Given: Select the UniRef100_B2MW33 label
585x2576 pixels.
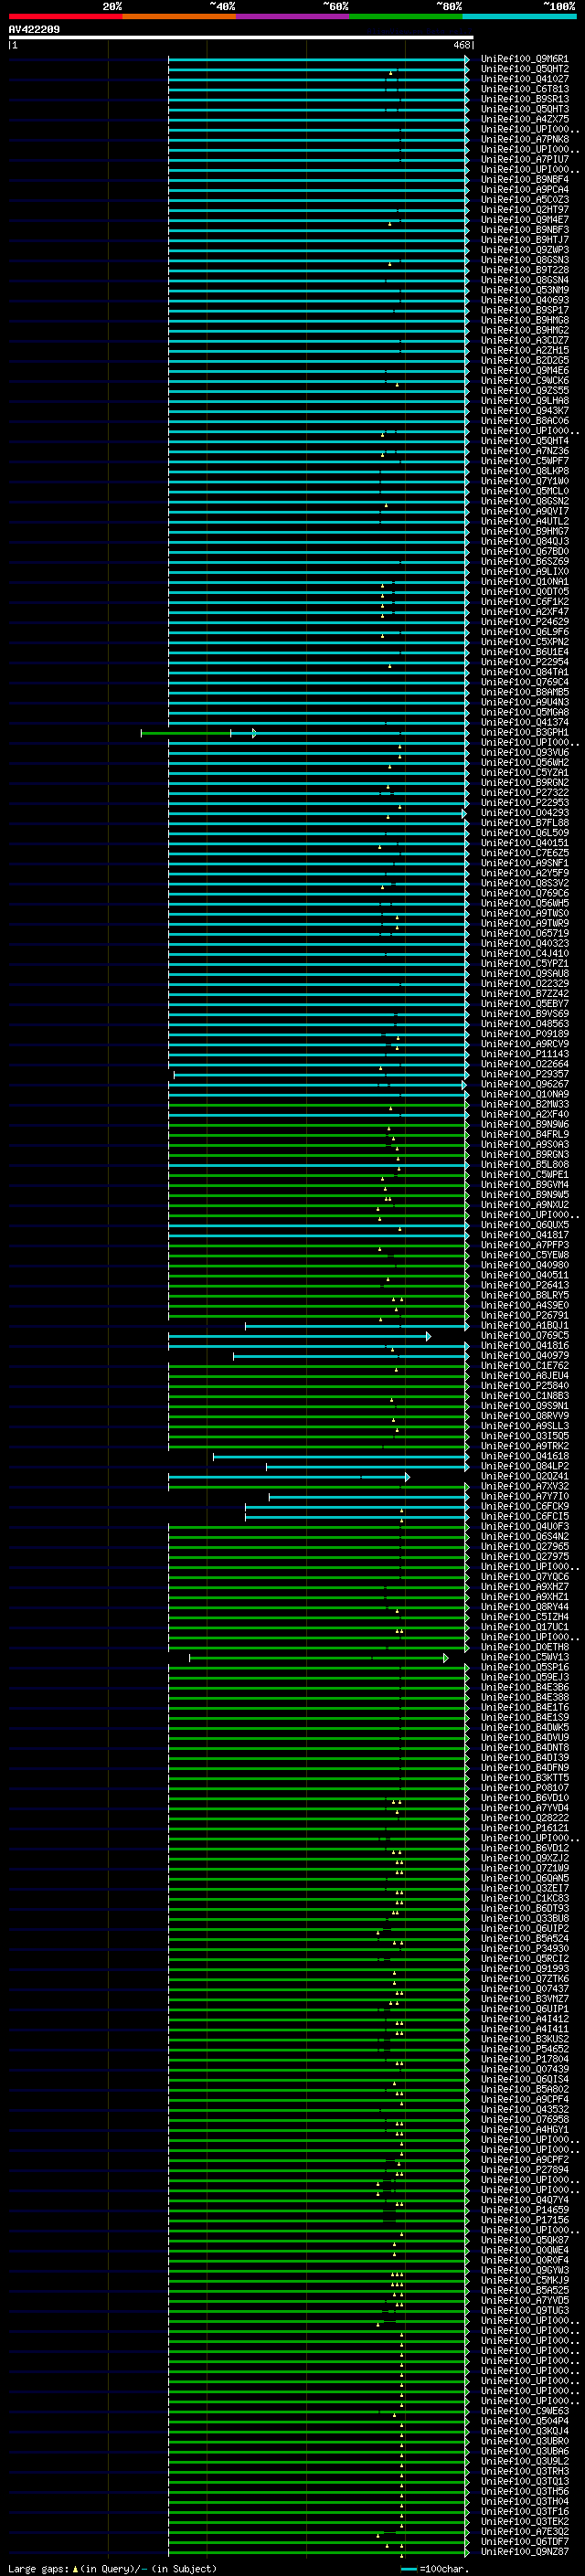Looking at the screenshot, I should click(525, 1104).
